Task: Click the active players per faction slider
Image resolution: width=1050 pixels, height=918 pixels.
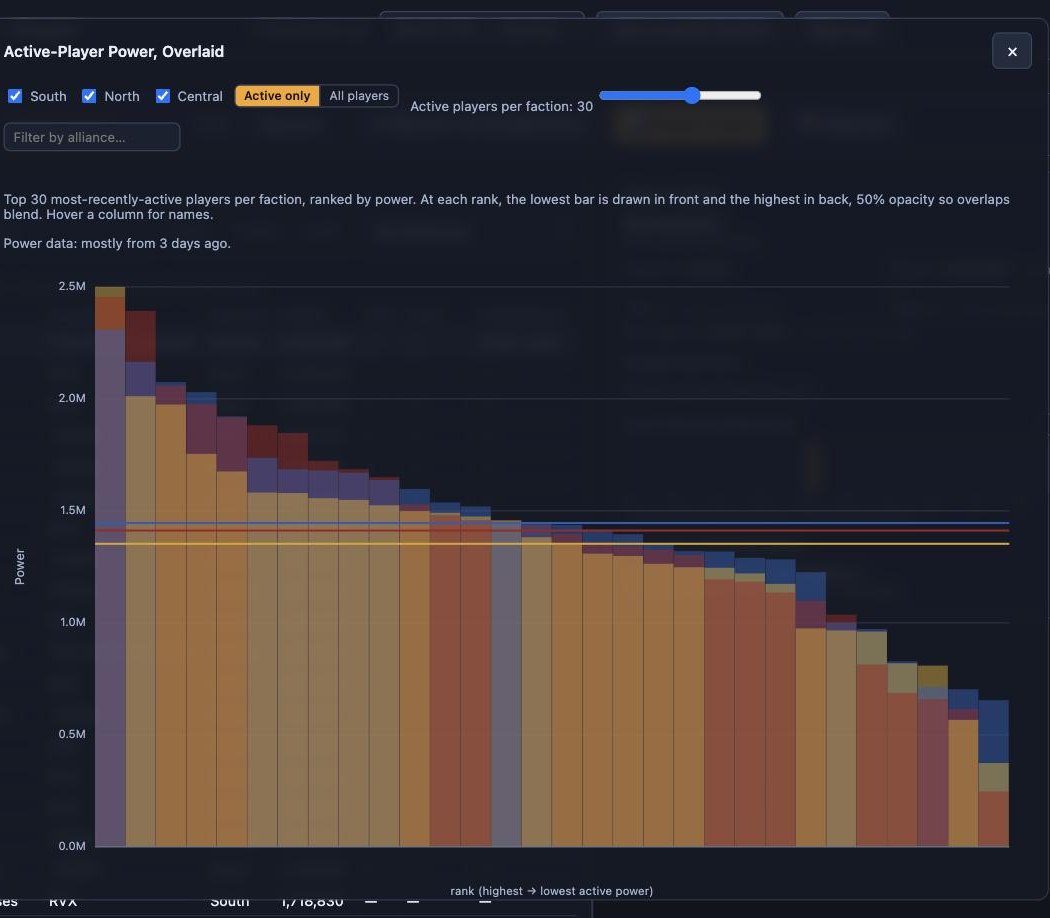Action: [x=680, y=95]
